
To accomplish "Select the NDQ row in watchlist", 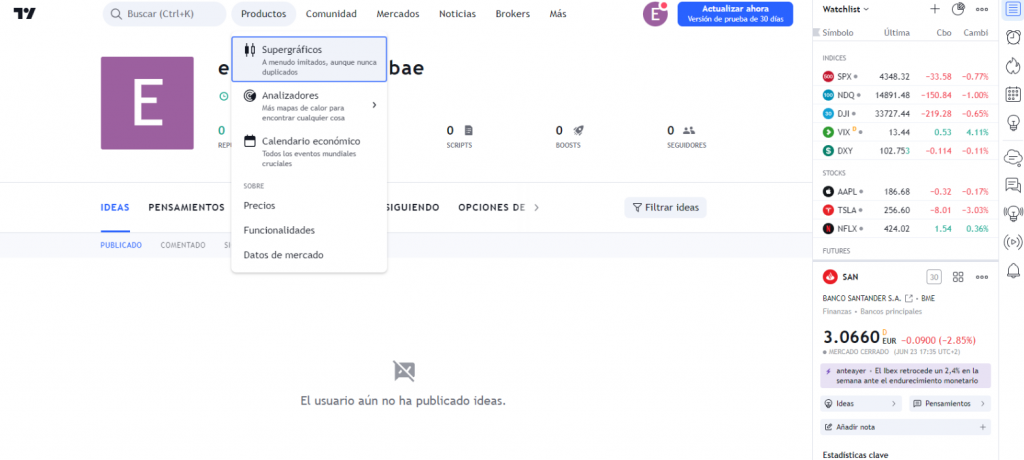I will tap(905, 95).
